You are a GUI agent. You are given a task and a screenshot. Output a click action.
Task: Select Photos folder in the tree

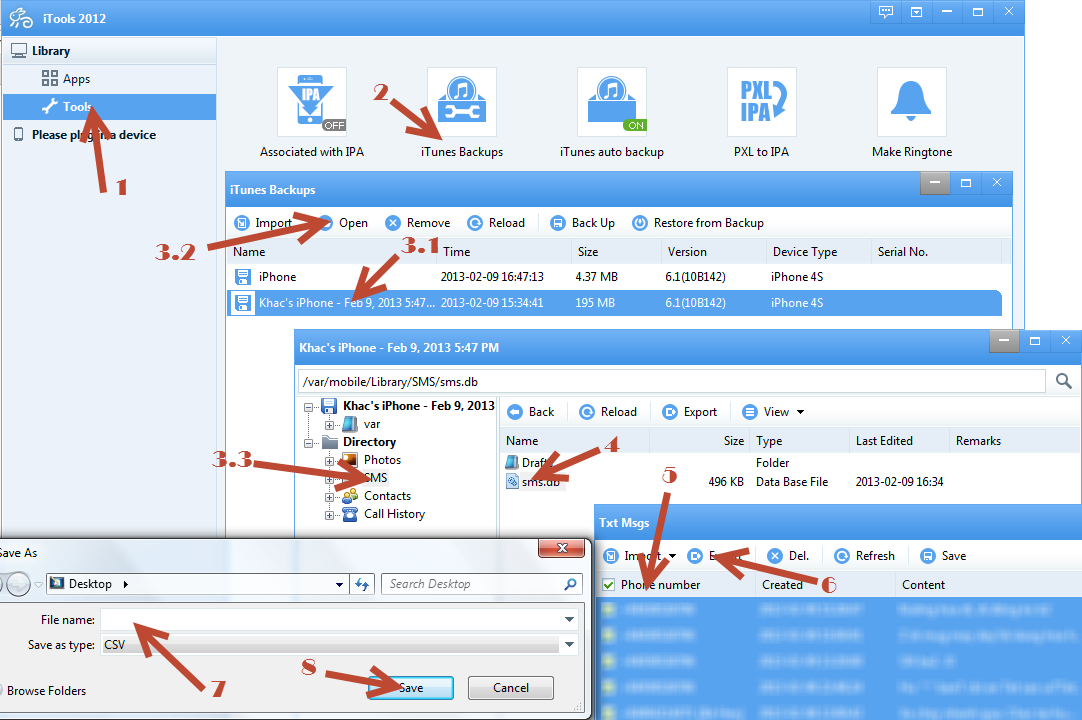pos(382,460)
